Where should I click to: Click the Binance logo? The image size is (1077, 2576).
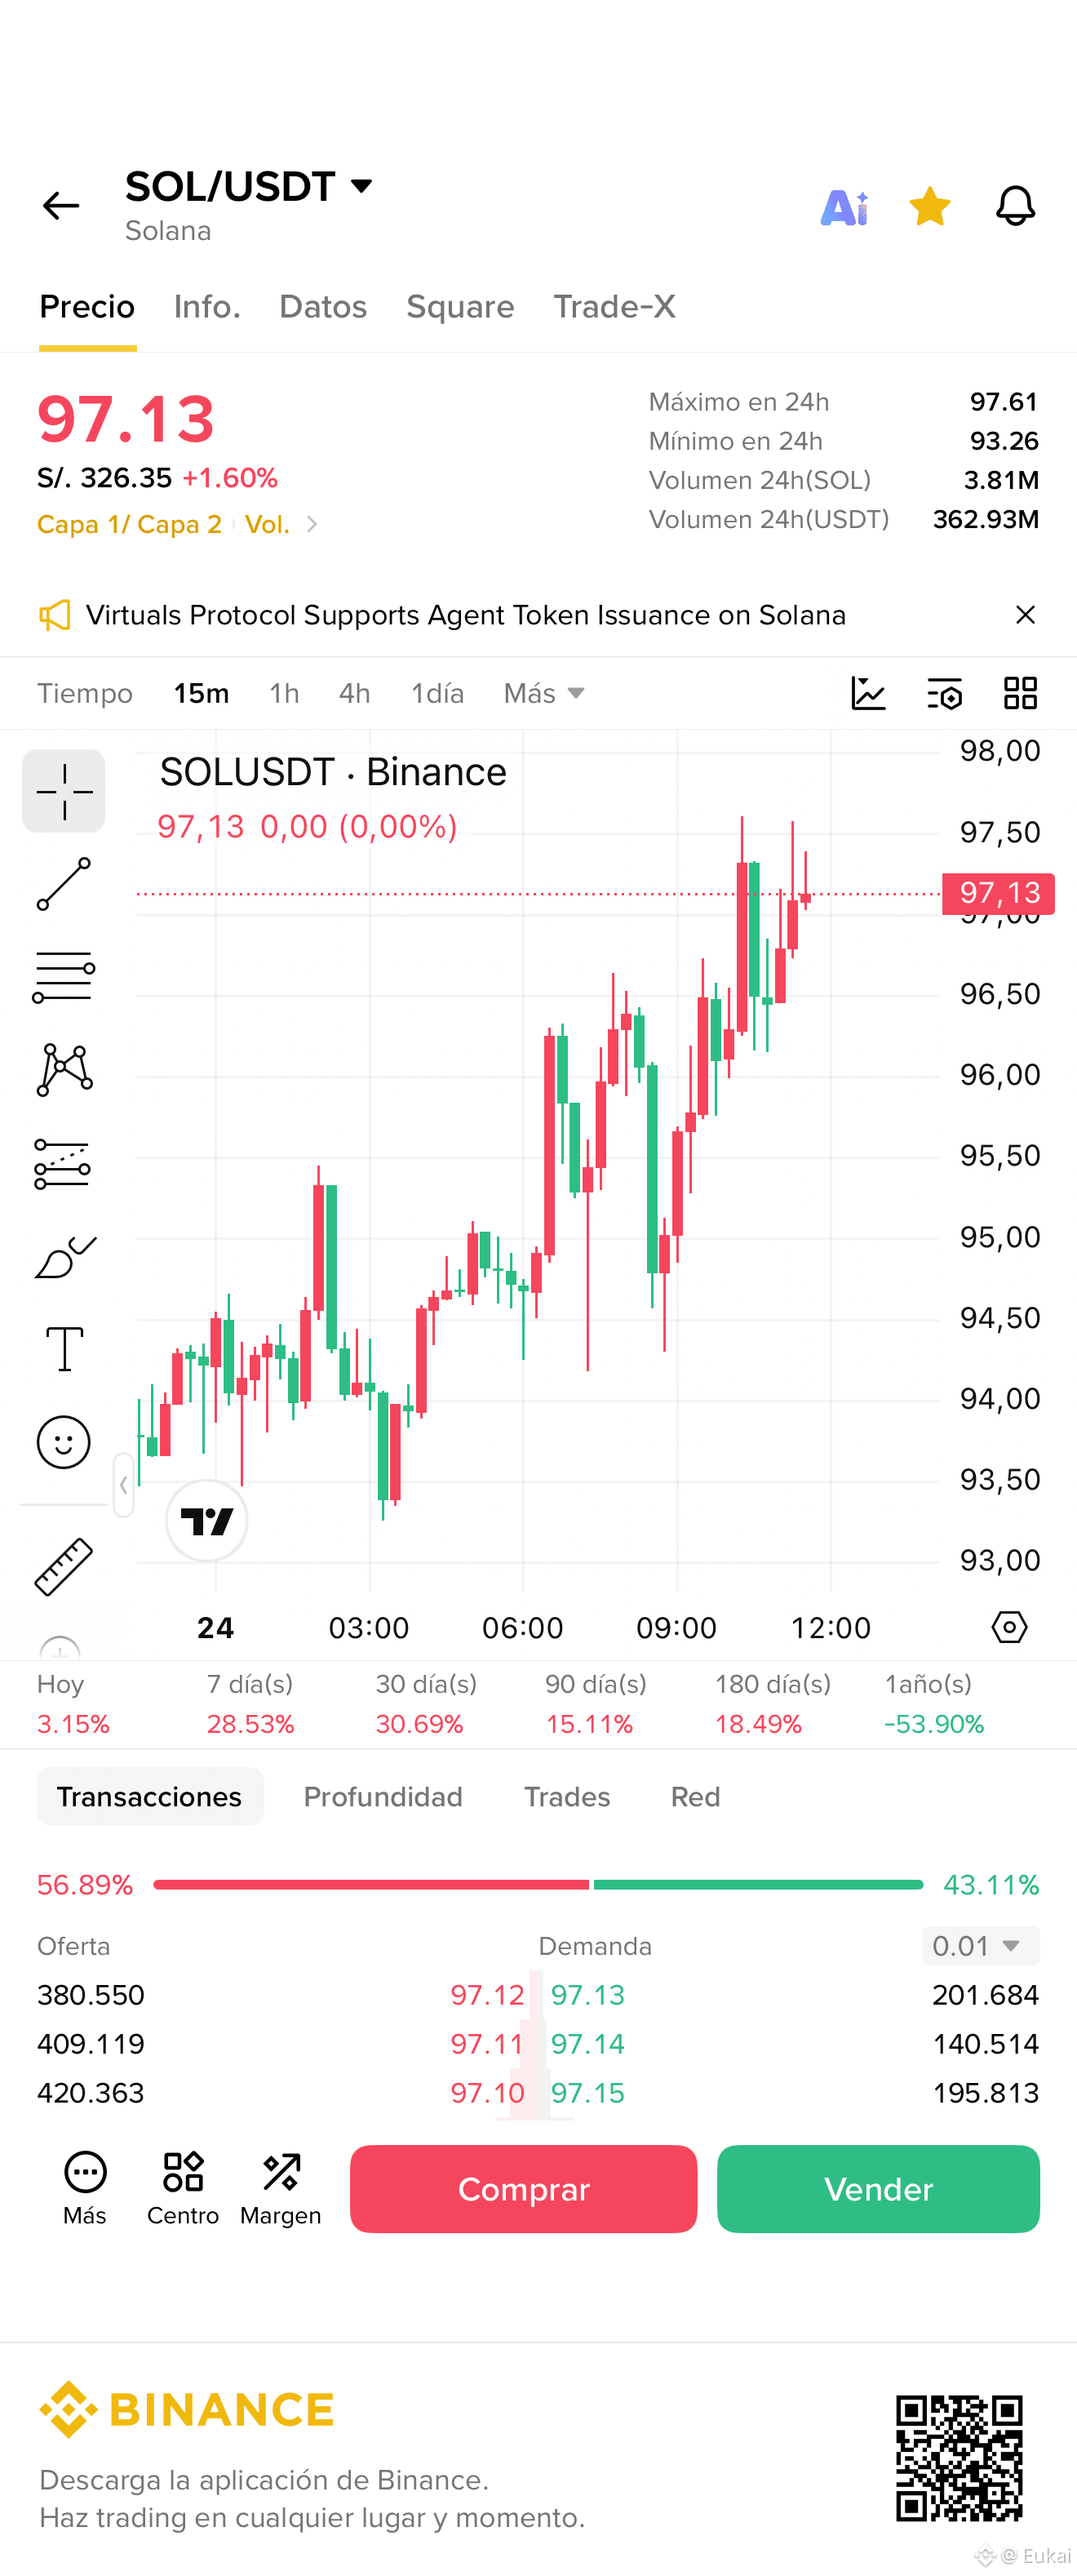pyautogui.click(x=187, y=2409)
